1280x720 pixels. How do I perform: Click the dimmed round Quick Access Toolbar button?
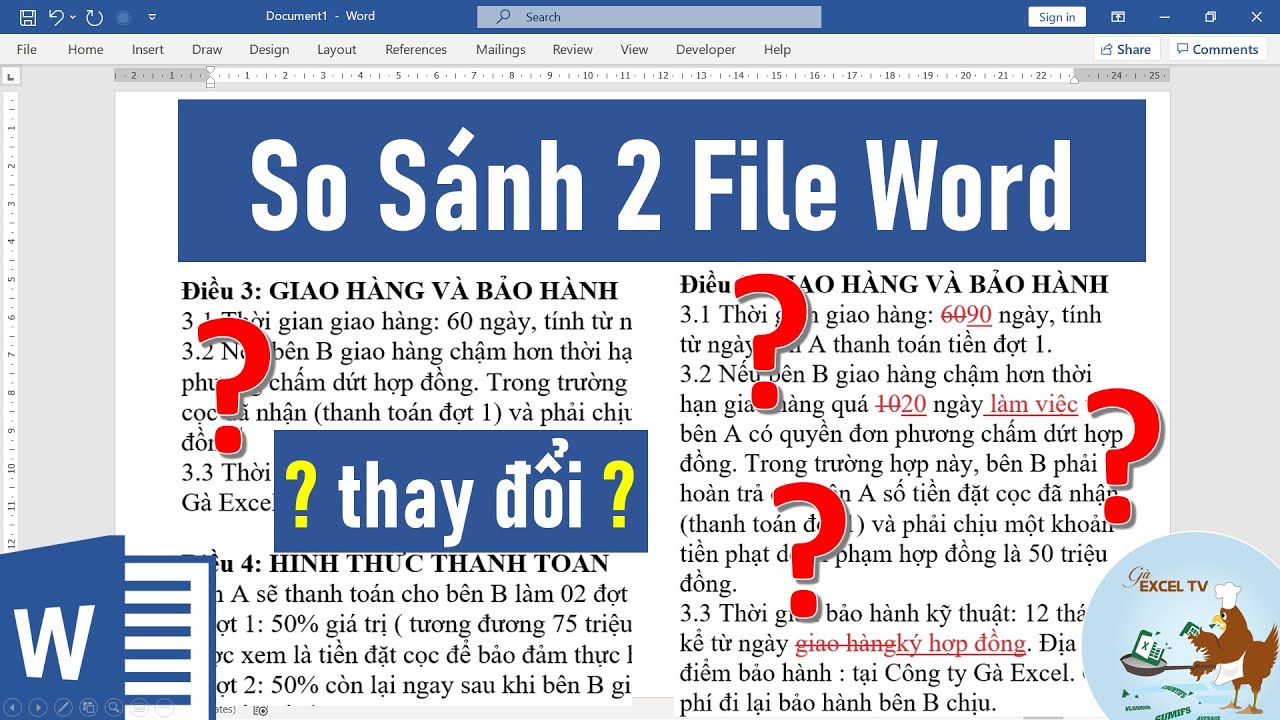[123, 17]
